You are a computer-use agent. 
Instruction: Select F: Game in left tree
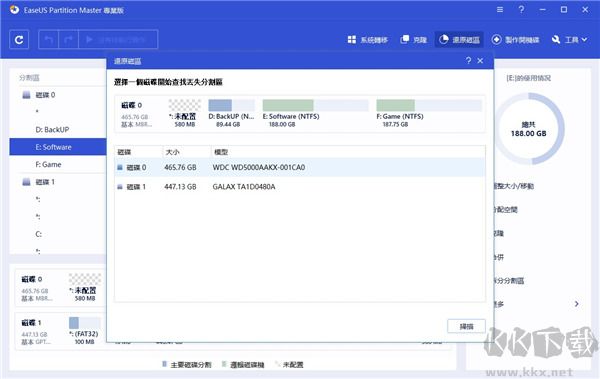pyautogui.click(x=48, y=164)
